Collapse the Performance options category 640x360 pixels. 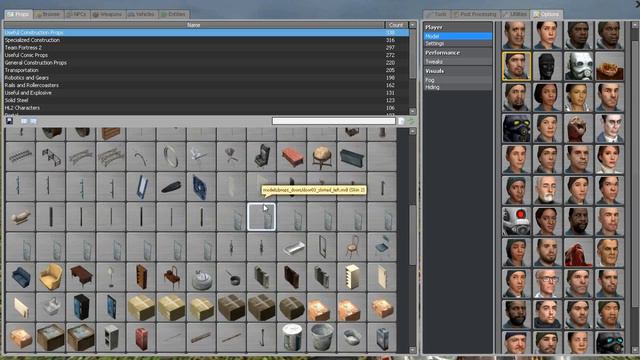458,53
